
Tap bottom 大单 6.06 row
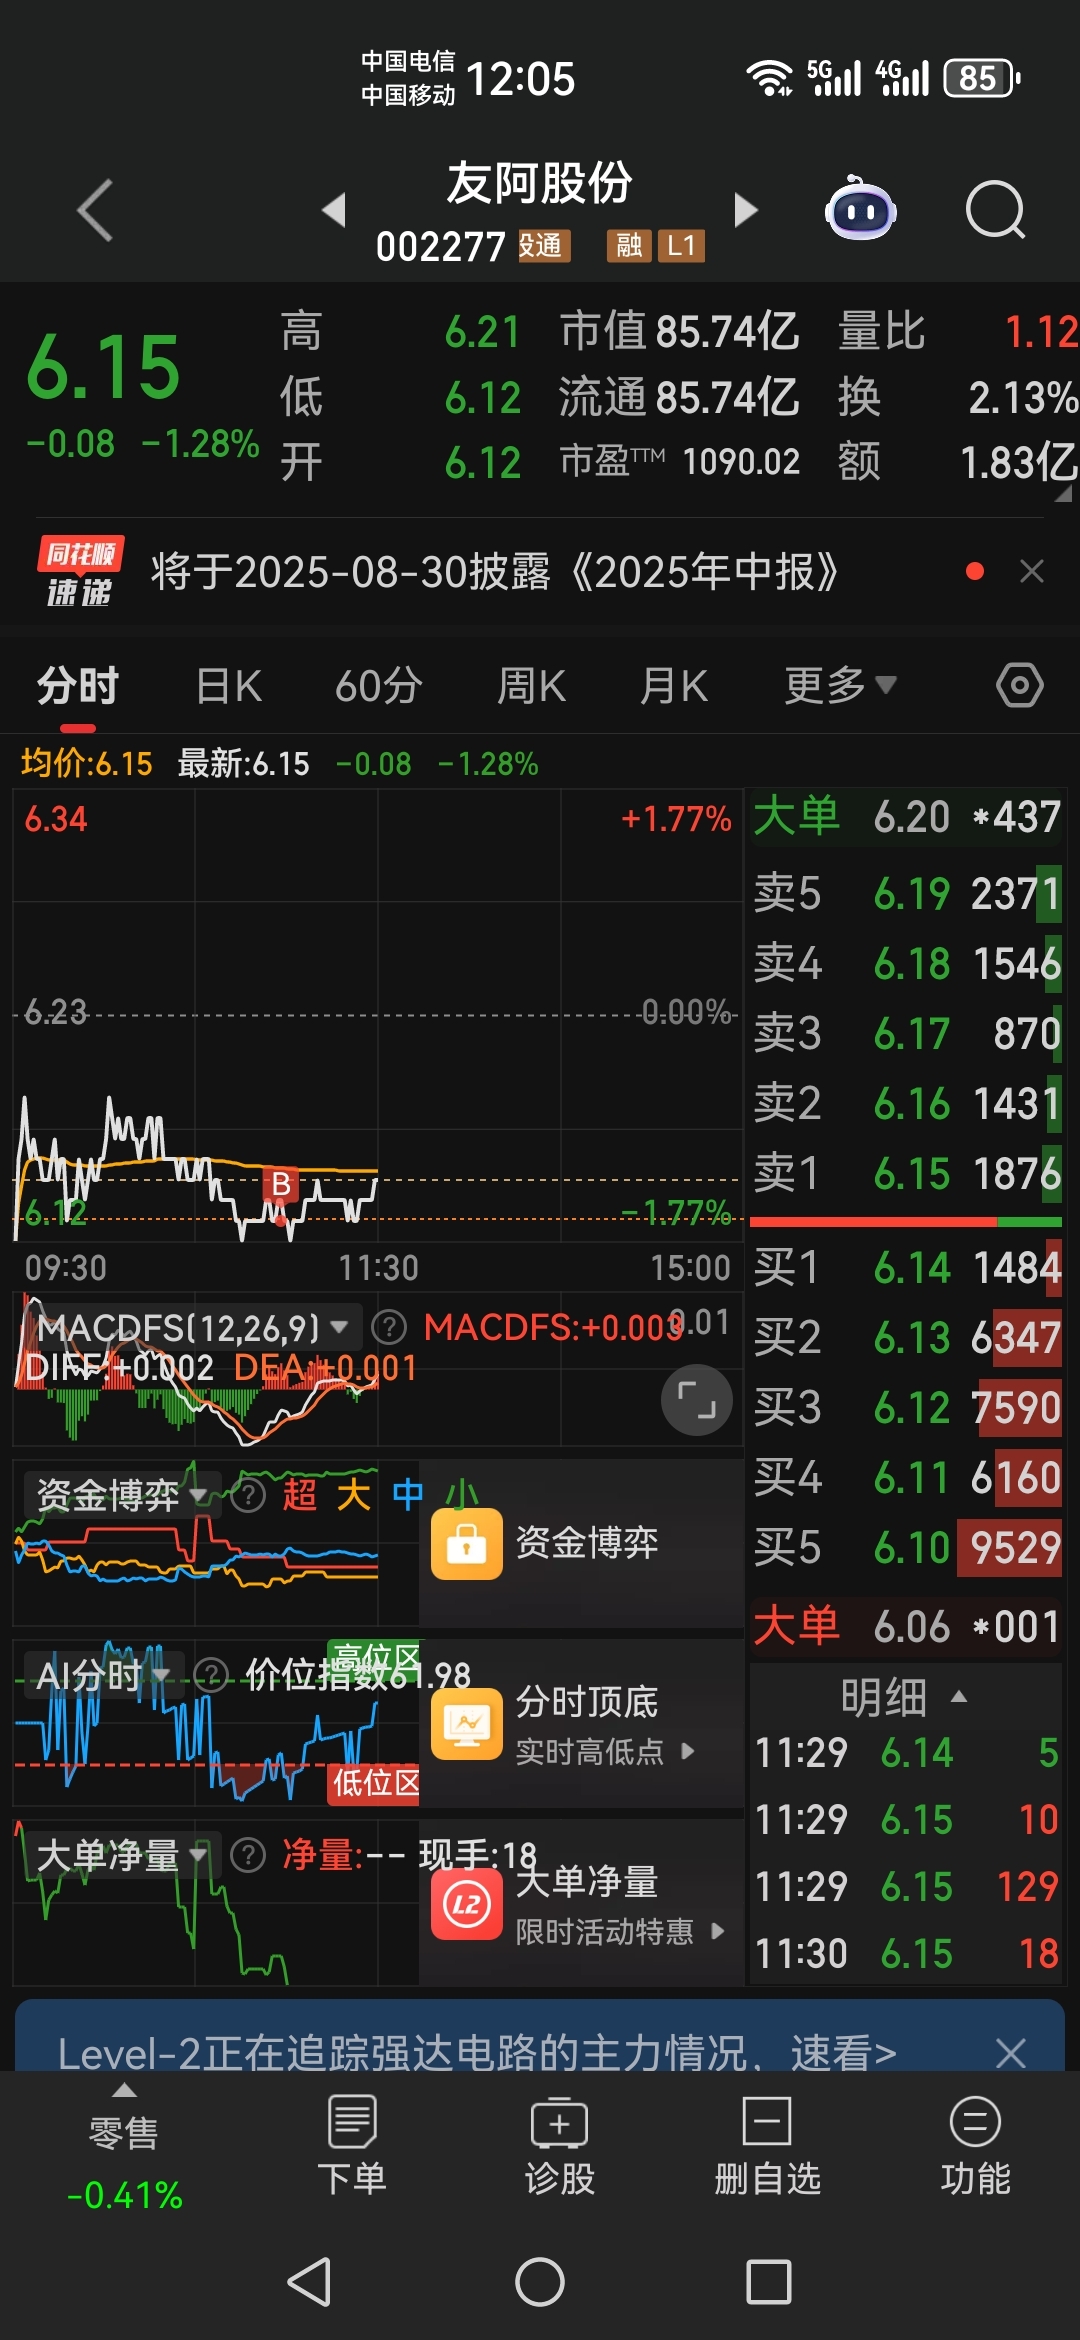tap(906, 1626)
